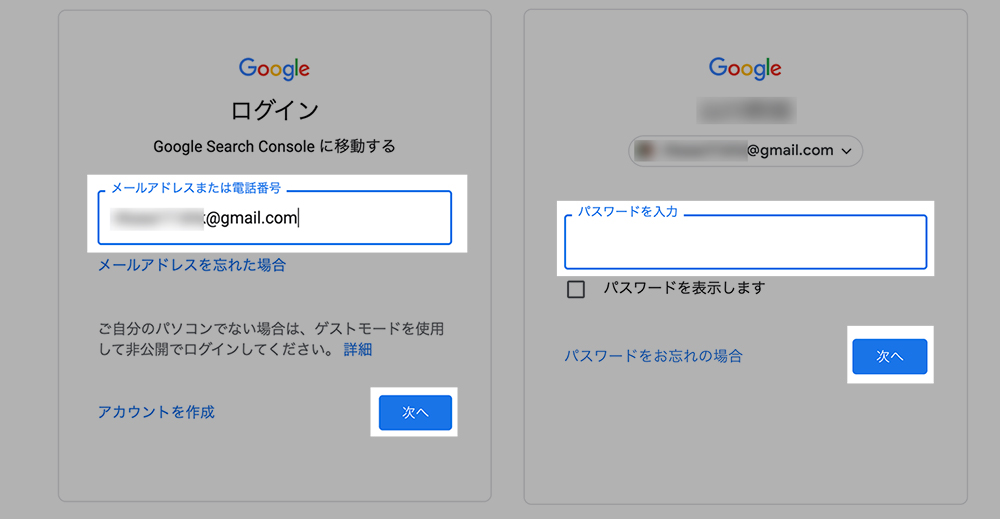Open メールアドレスを忘れた場合 link
The height and width of the screenshot is (519, 1000).
point(192,265)
